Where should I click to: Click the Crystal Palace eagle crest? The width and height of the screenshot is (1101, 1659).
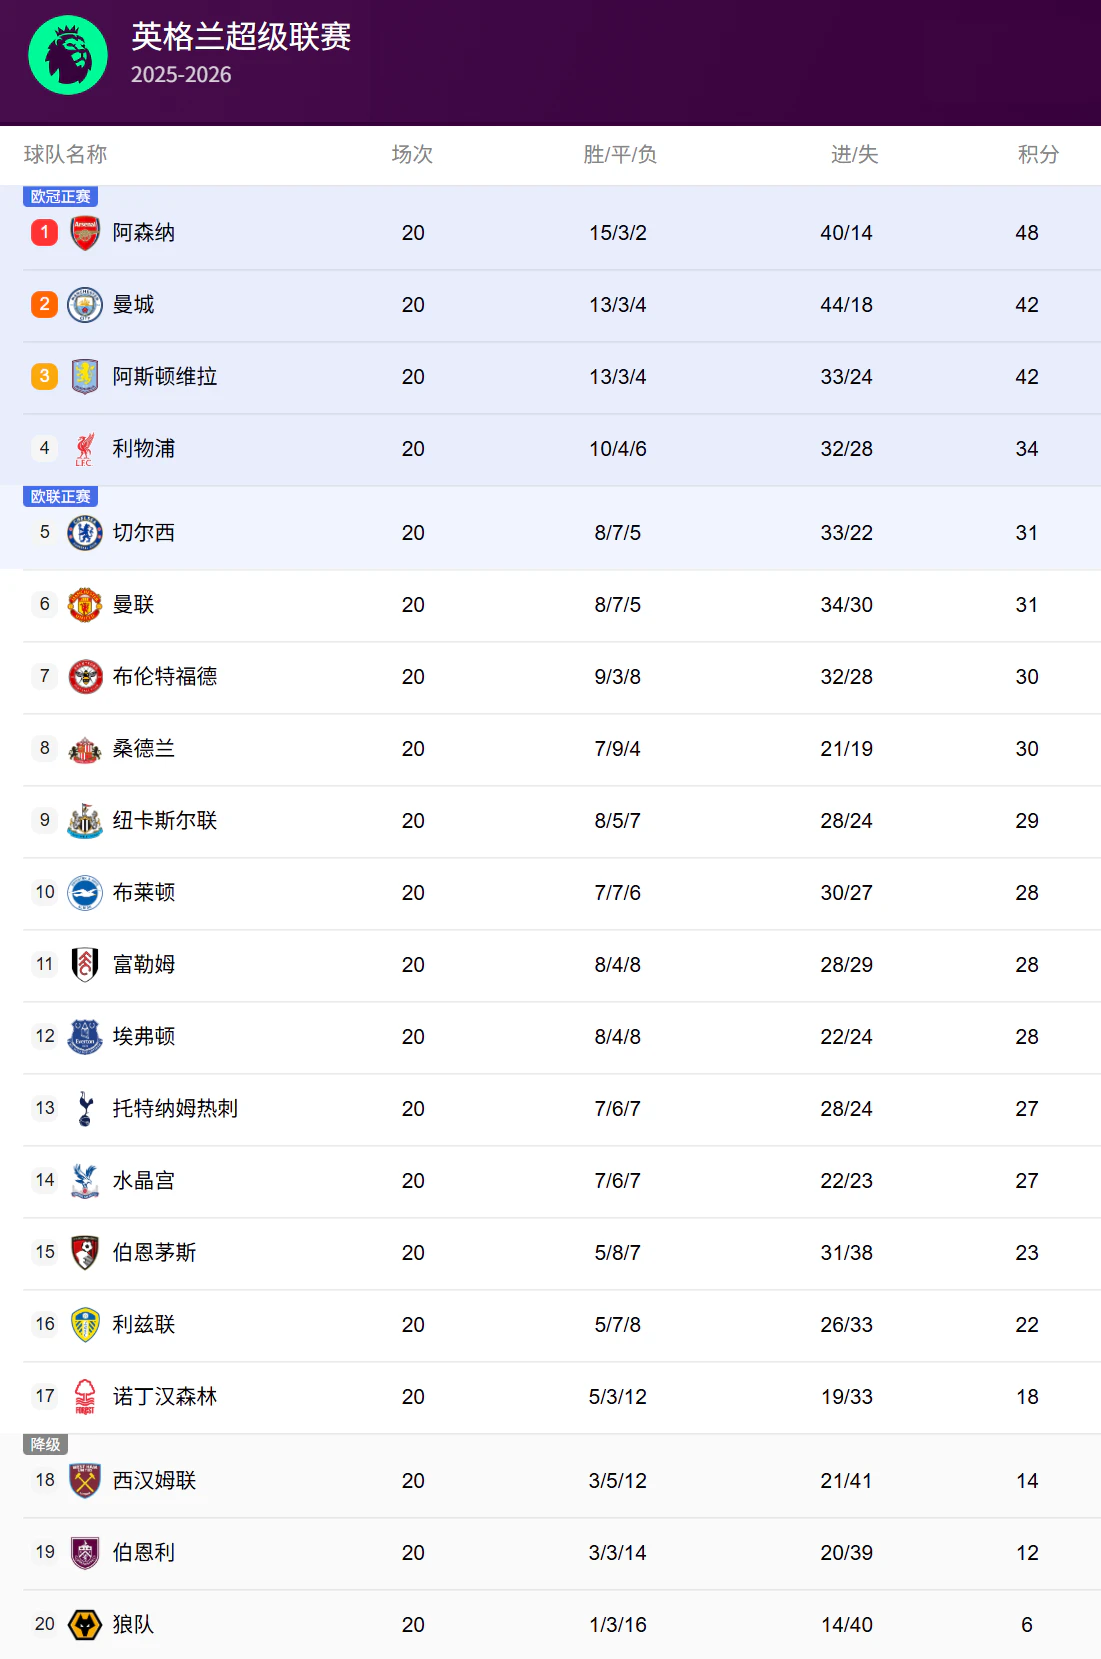point(85,1181)
